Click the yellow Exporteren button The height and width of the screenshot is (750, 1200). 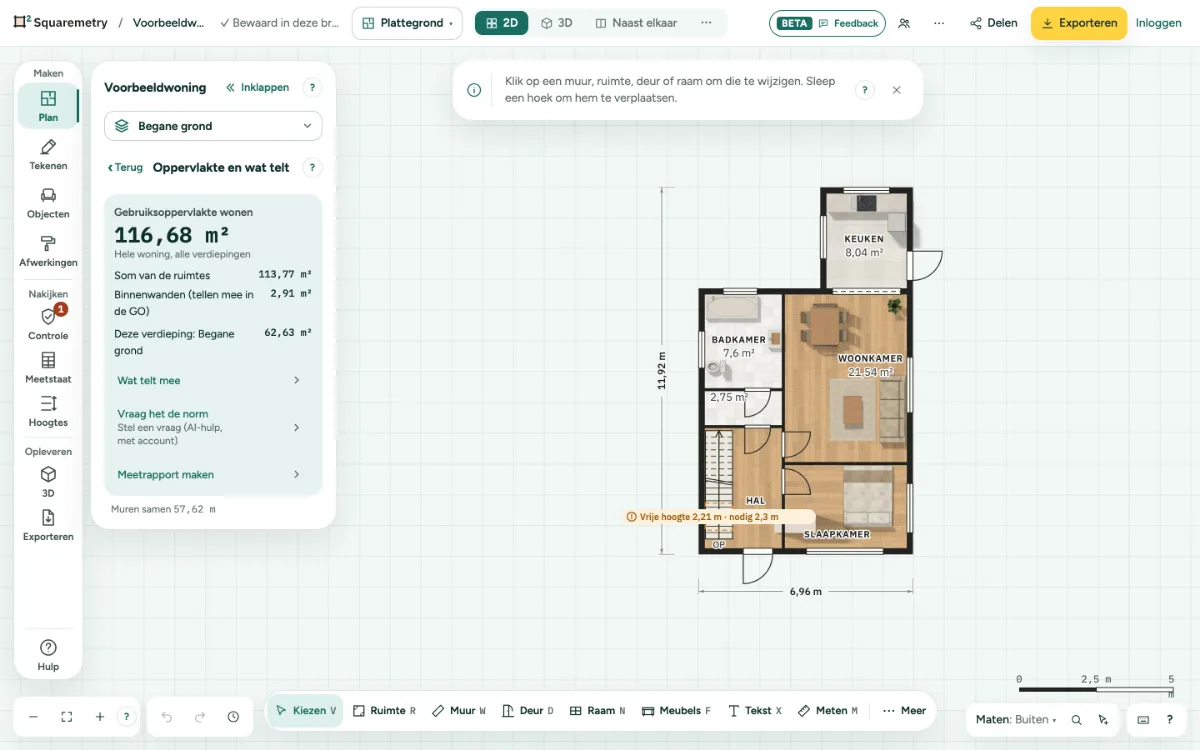coord(1079,23)
